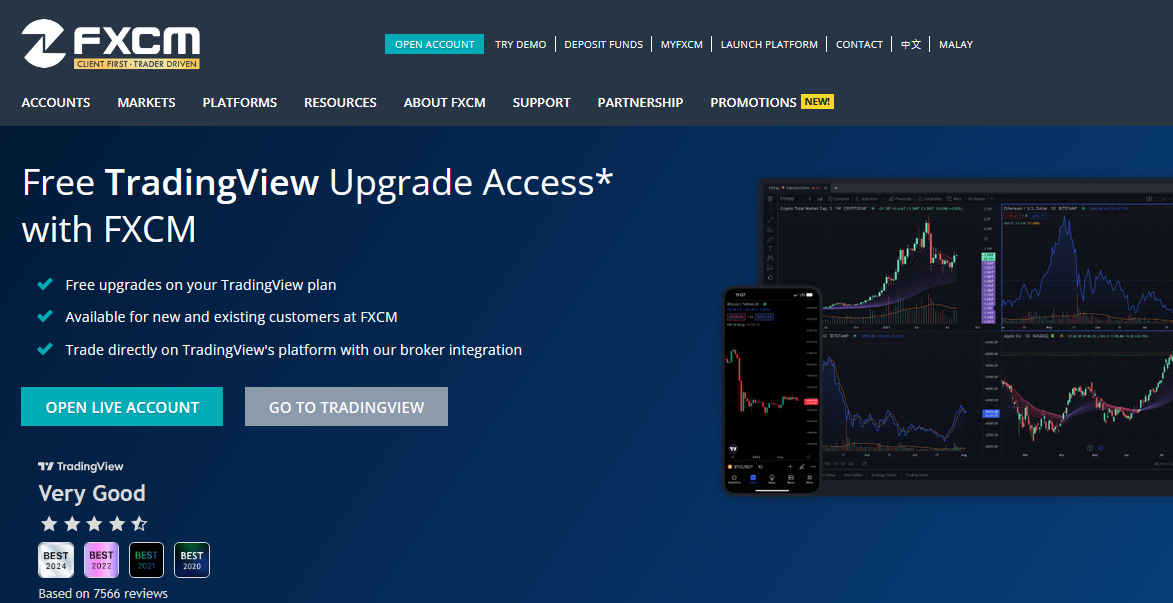Switch the site language to Malay
1173x603 pixels.
click(x=956, y=44)
